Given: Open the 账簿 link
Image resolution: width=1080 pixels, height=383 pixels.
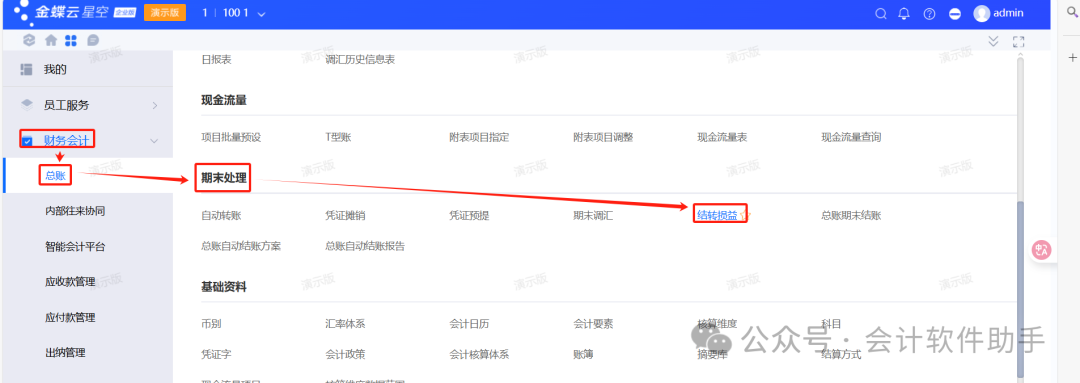Looking at the screenshot, I should click(583, 355).
